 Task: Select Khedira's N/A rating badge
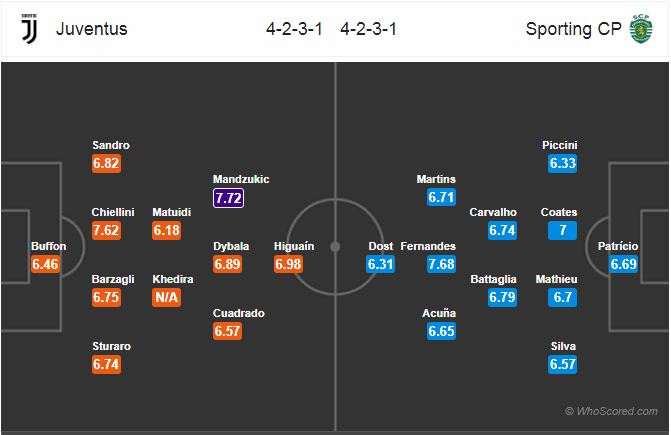[166, 297]
